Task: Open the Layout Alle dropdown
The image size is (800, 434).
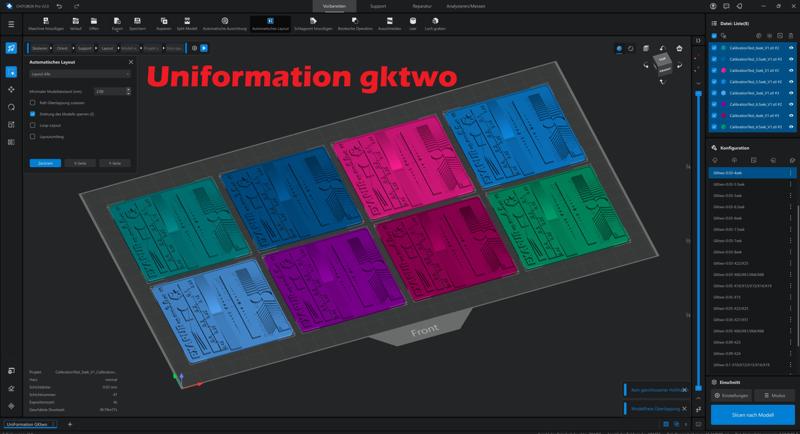Action: (80, 74)
